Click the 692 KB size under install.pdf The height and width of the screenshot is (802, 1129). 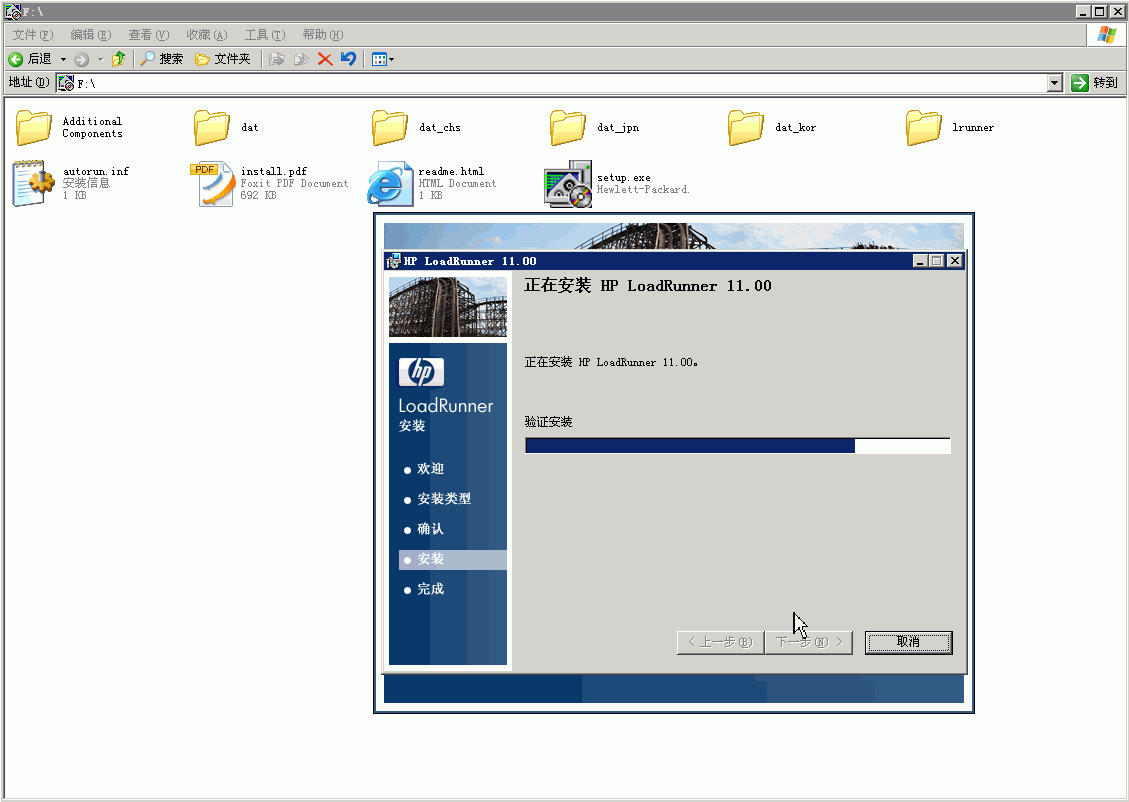coord(258,195)
